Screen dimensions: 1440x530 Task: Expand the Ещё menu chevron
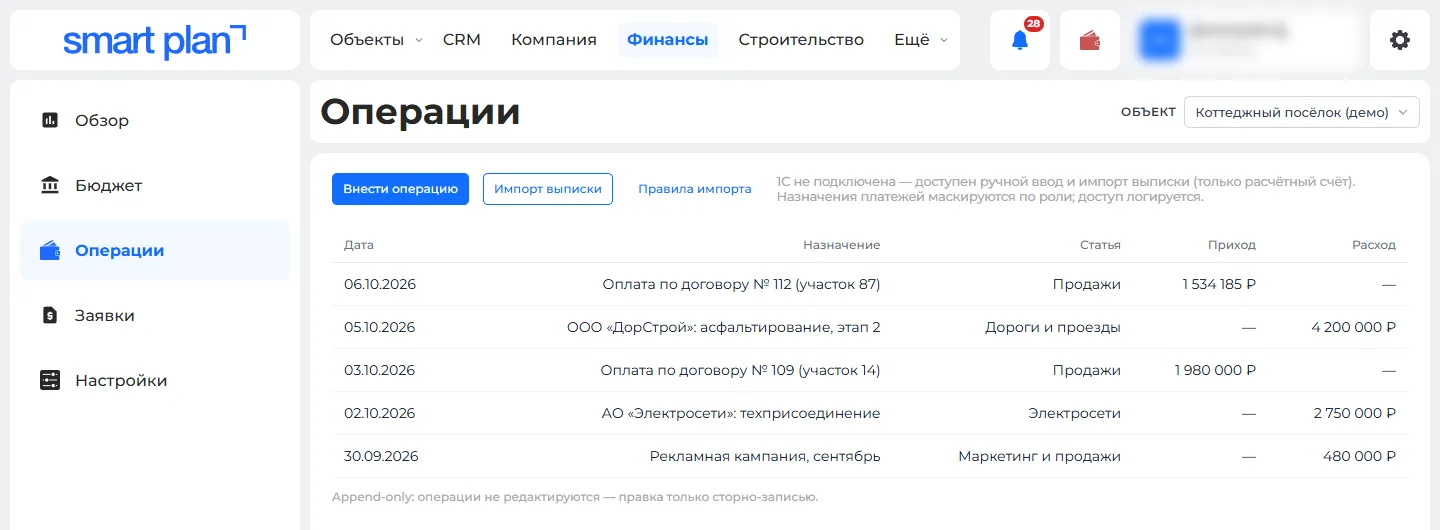944,41
